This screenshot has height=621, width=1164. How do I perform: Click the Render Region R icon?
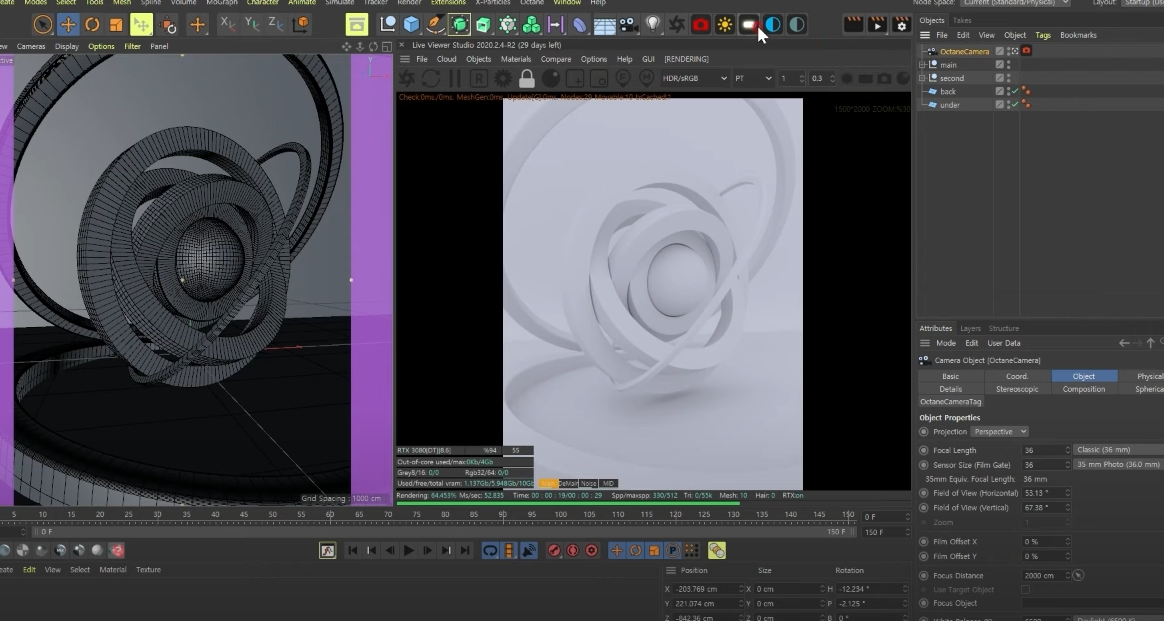pos(479,78)
